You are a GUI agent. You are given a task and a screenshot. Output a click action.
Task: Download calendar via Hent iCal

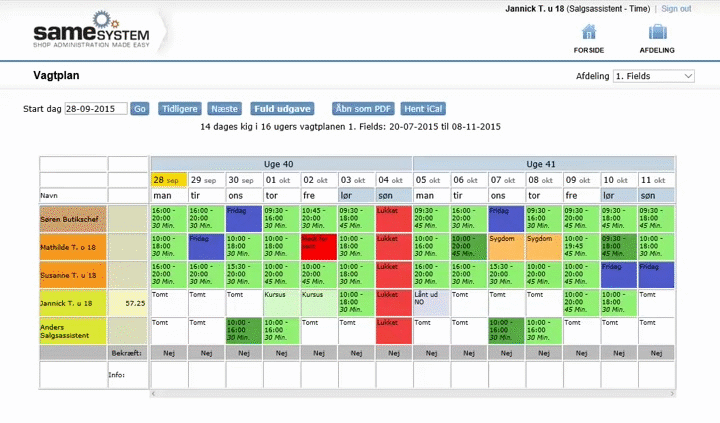[424, 108]
